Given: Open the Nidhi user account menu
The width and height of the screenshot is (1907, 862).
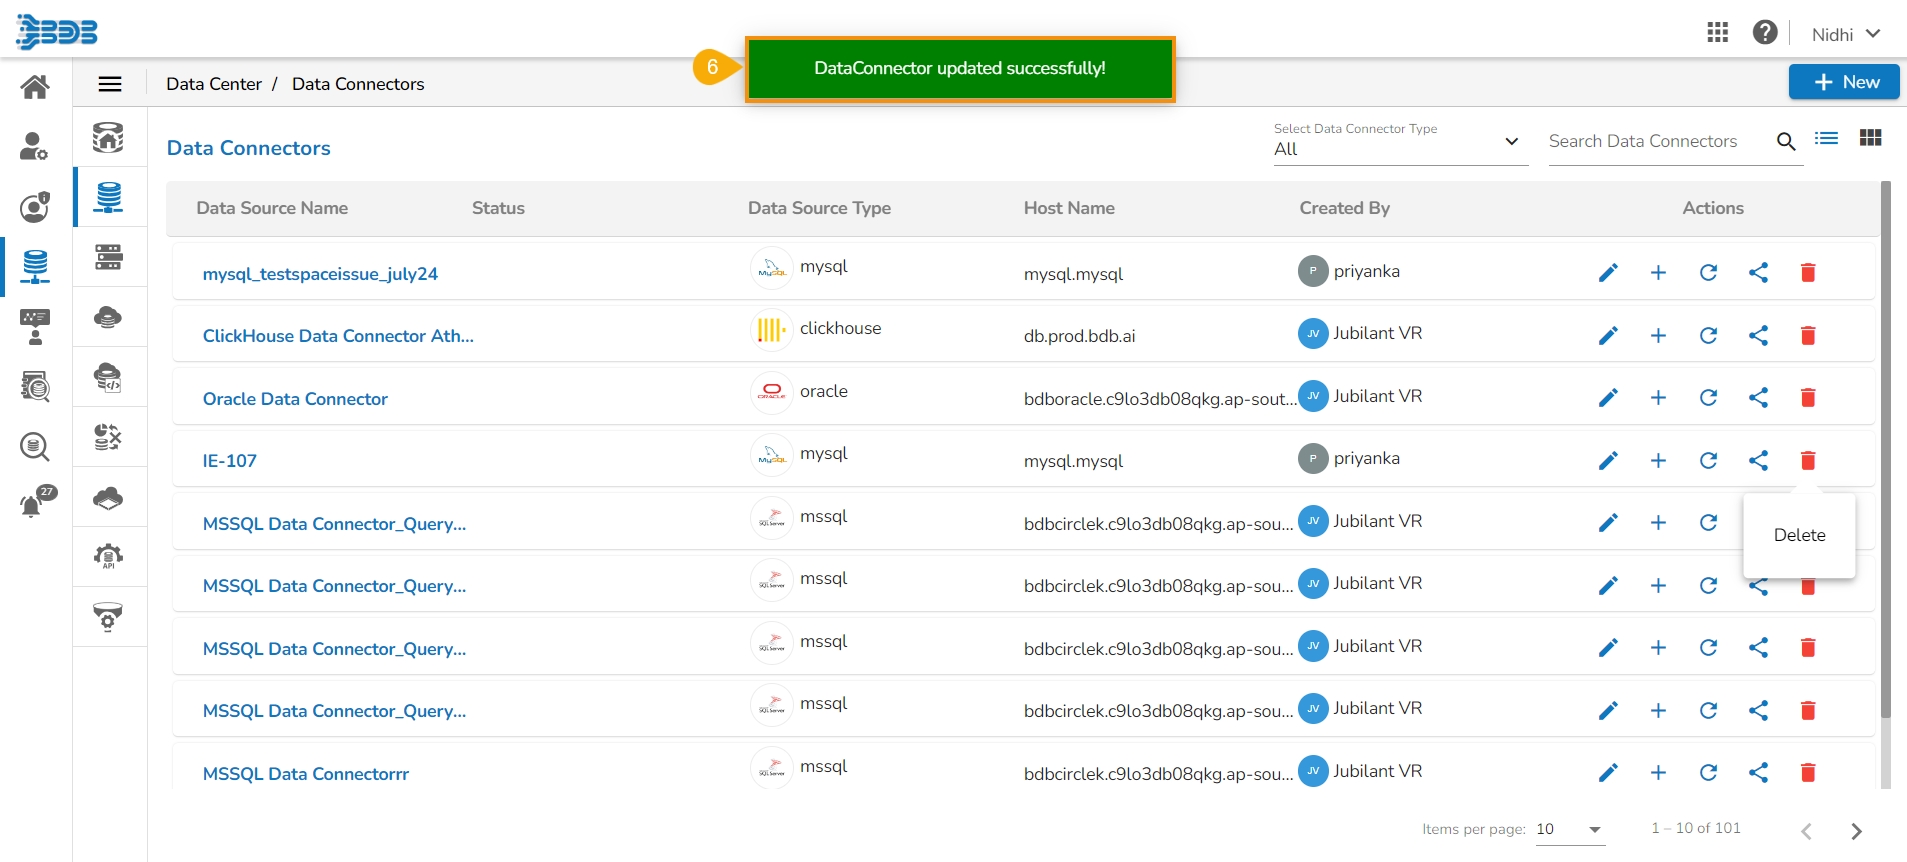Looking at the screenshot, I should pos(1845,34).
